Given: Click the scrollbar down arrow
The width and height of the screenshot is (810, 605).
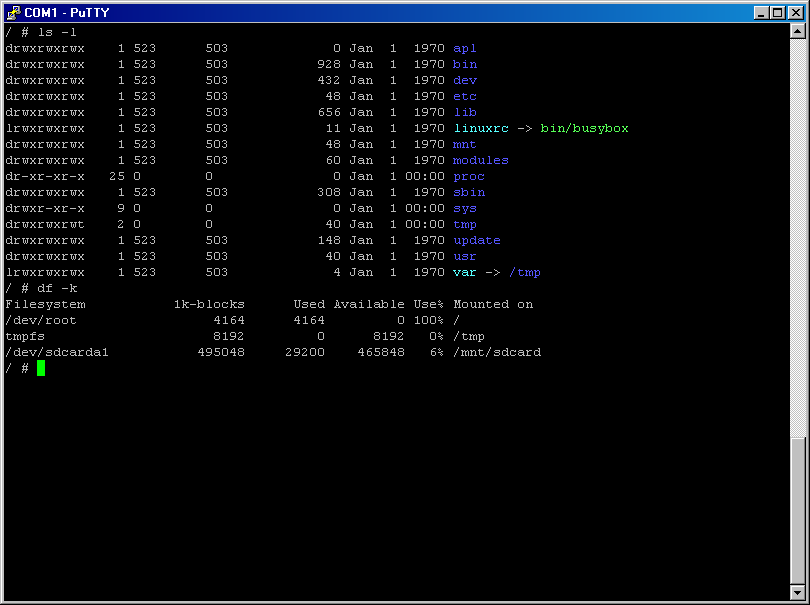Looking at the screenshot, I should 798,592.
